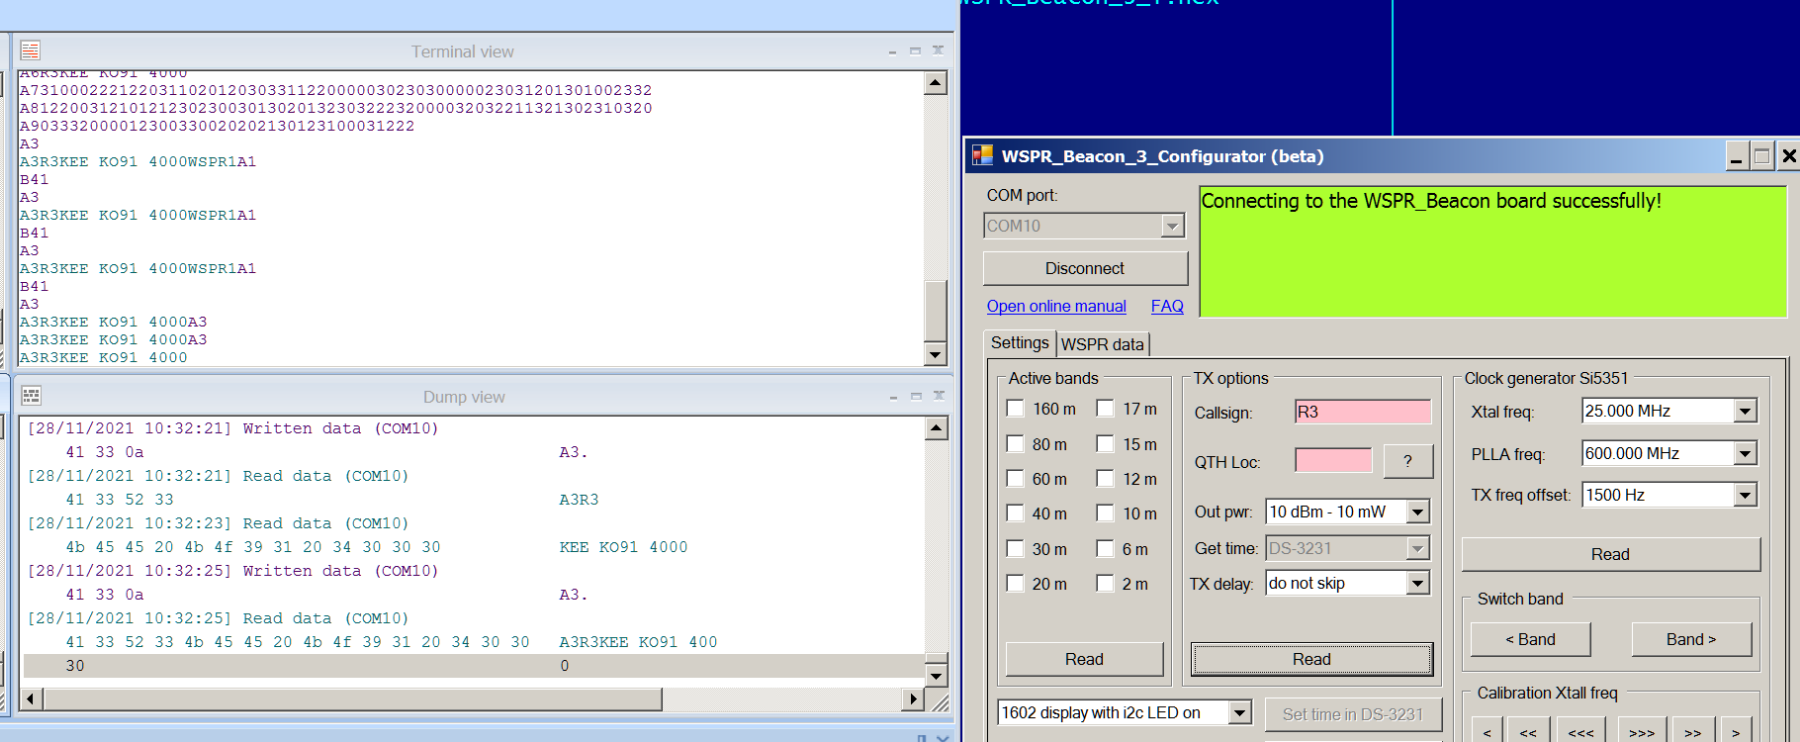Click calibration << button

pos(1528,731)
